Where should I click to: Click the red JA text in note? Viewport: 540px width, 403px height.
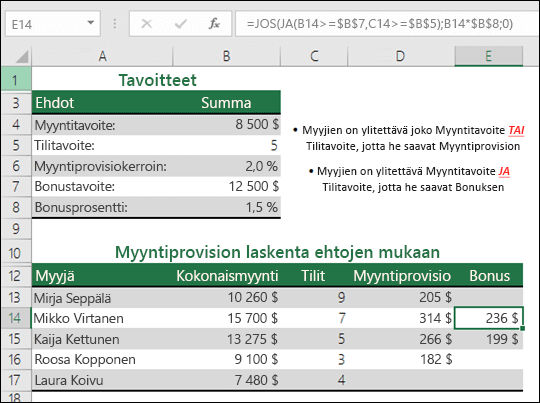(x=504, y=171)
